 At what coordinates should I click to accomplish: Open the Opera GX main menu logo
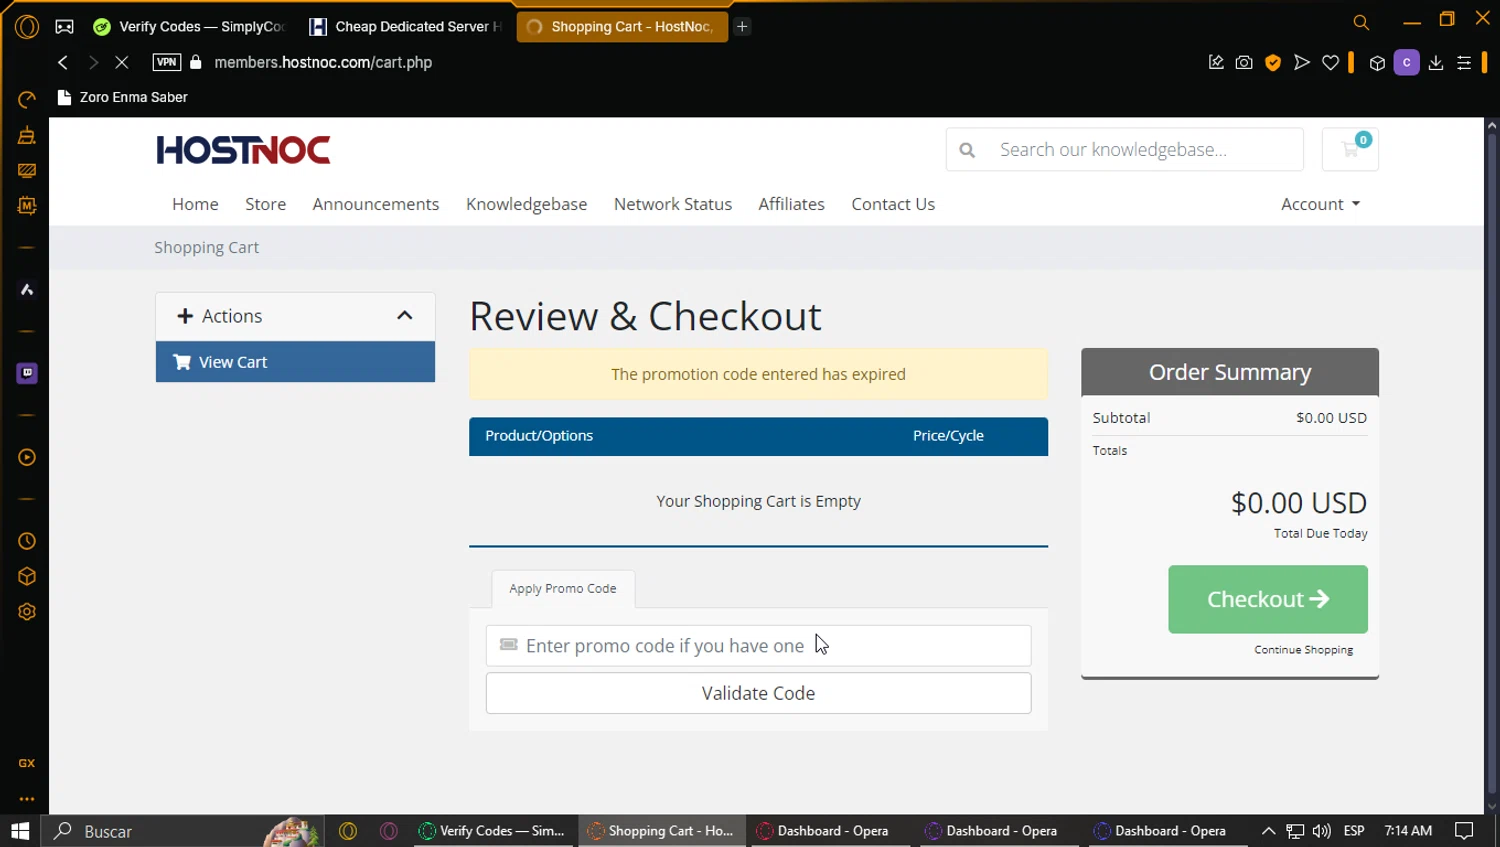27,27
